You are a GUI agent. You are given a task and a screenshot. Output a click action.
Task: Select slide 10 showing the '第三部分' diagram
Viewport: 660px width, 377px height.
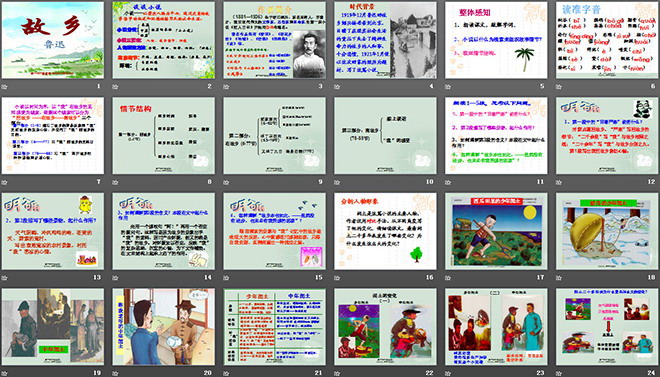pos(385,135)
